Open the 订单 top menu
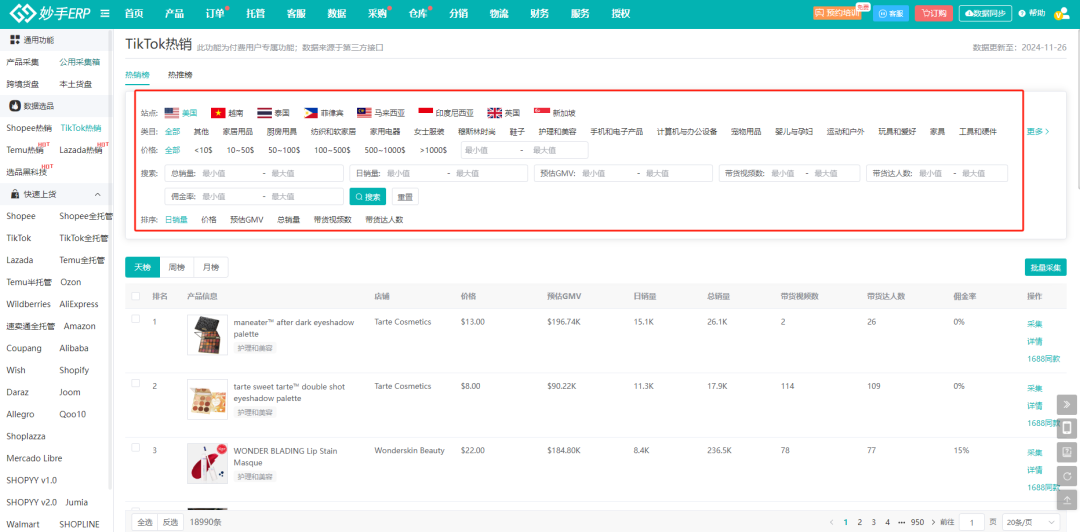This screenshot has width=1080, height=532. [x=215, y=13]
